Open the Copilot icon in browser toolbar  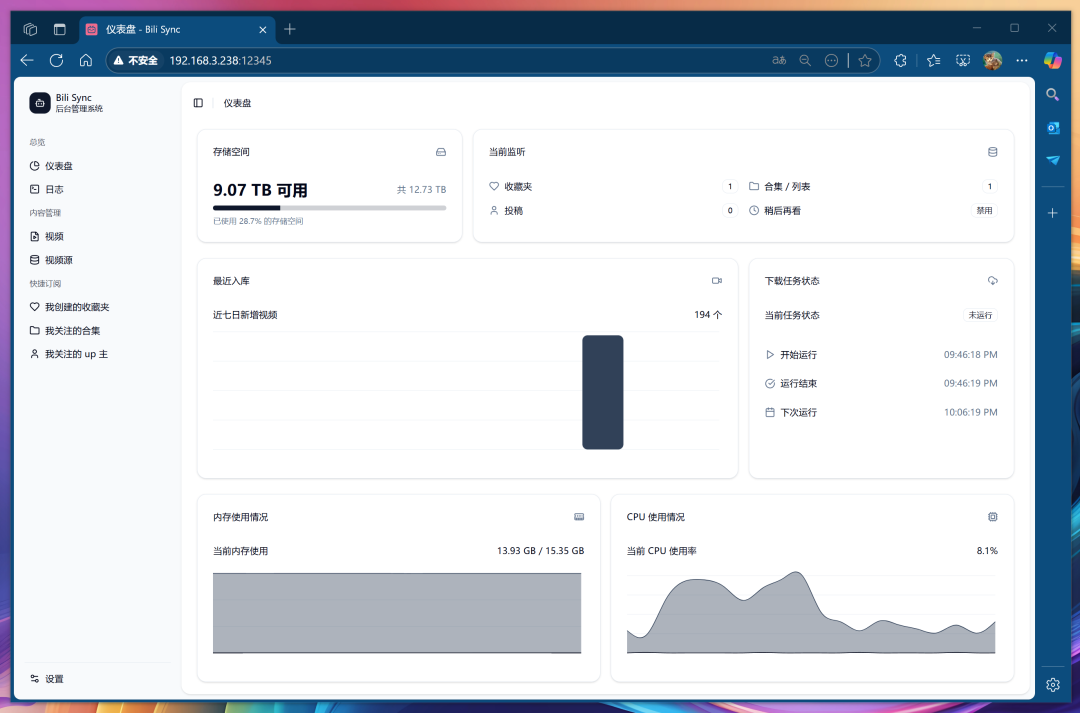(x=1052, y=61)
